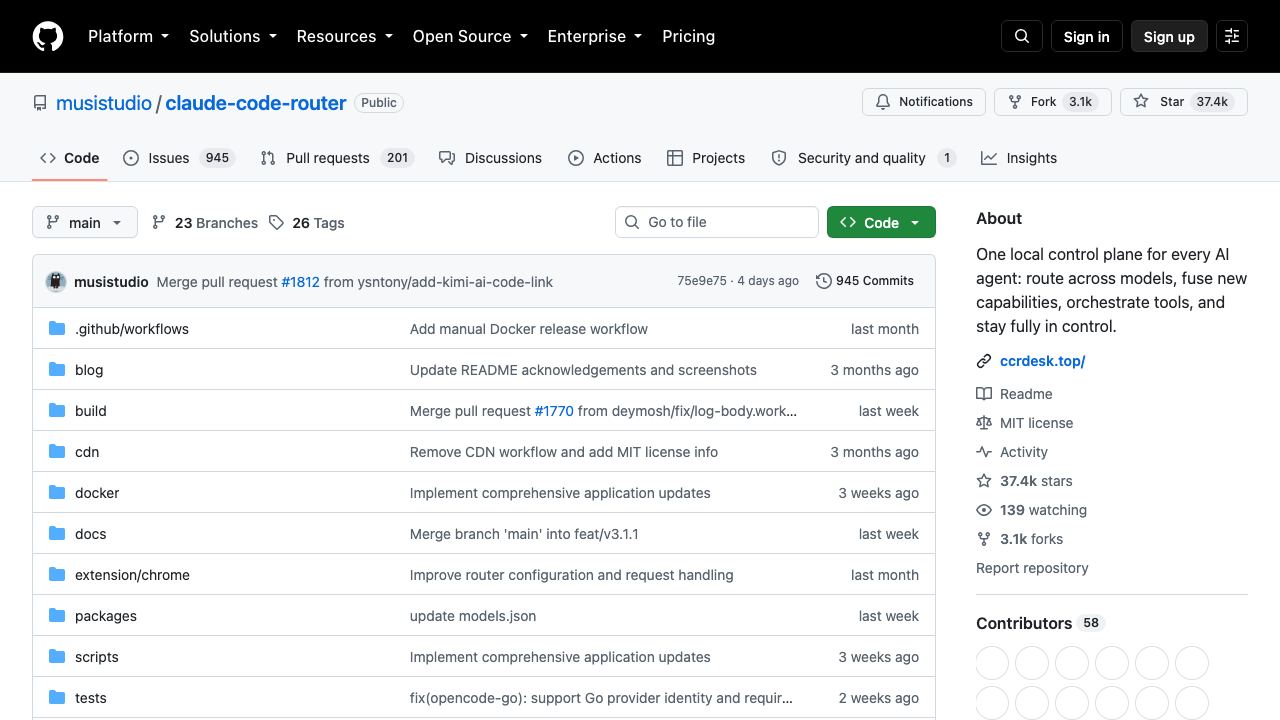
Task: Click the fork icon beside 3.1k forks
Action: click(x=984, y=539)
